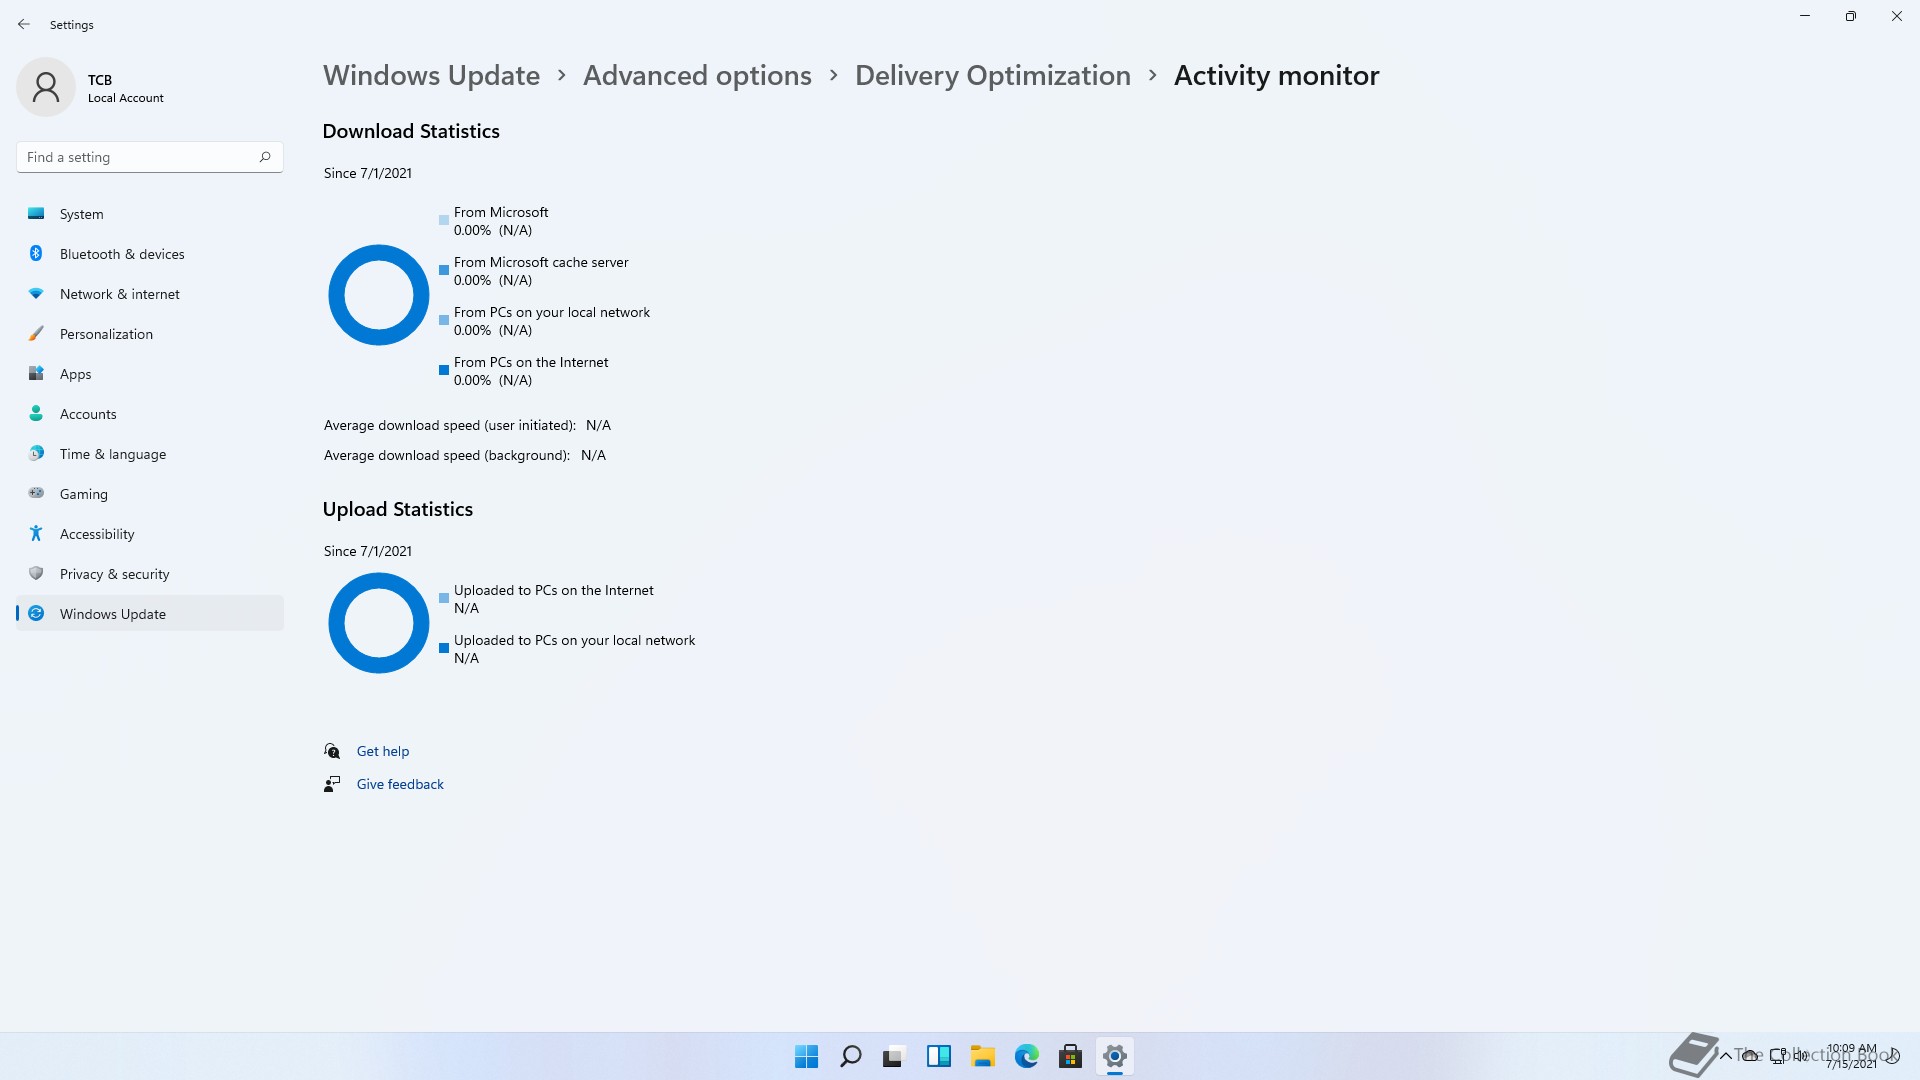Open the Apps sidebar icon
Image resolution: width=1920 pixels, height=1080 pixels.
36,374
